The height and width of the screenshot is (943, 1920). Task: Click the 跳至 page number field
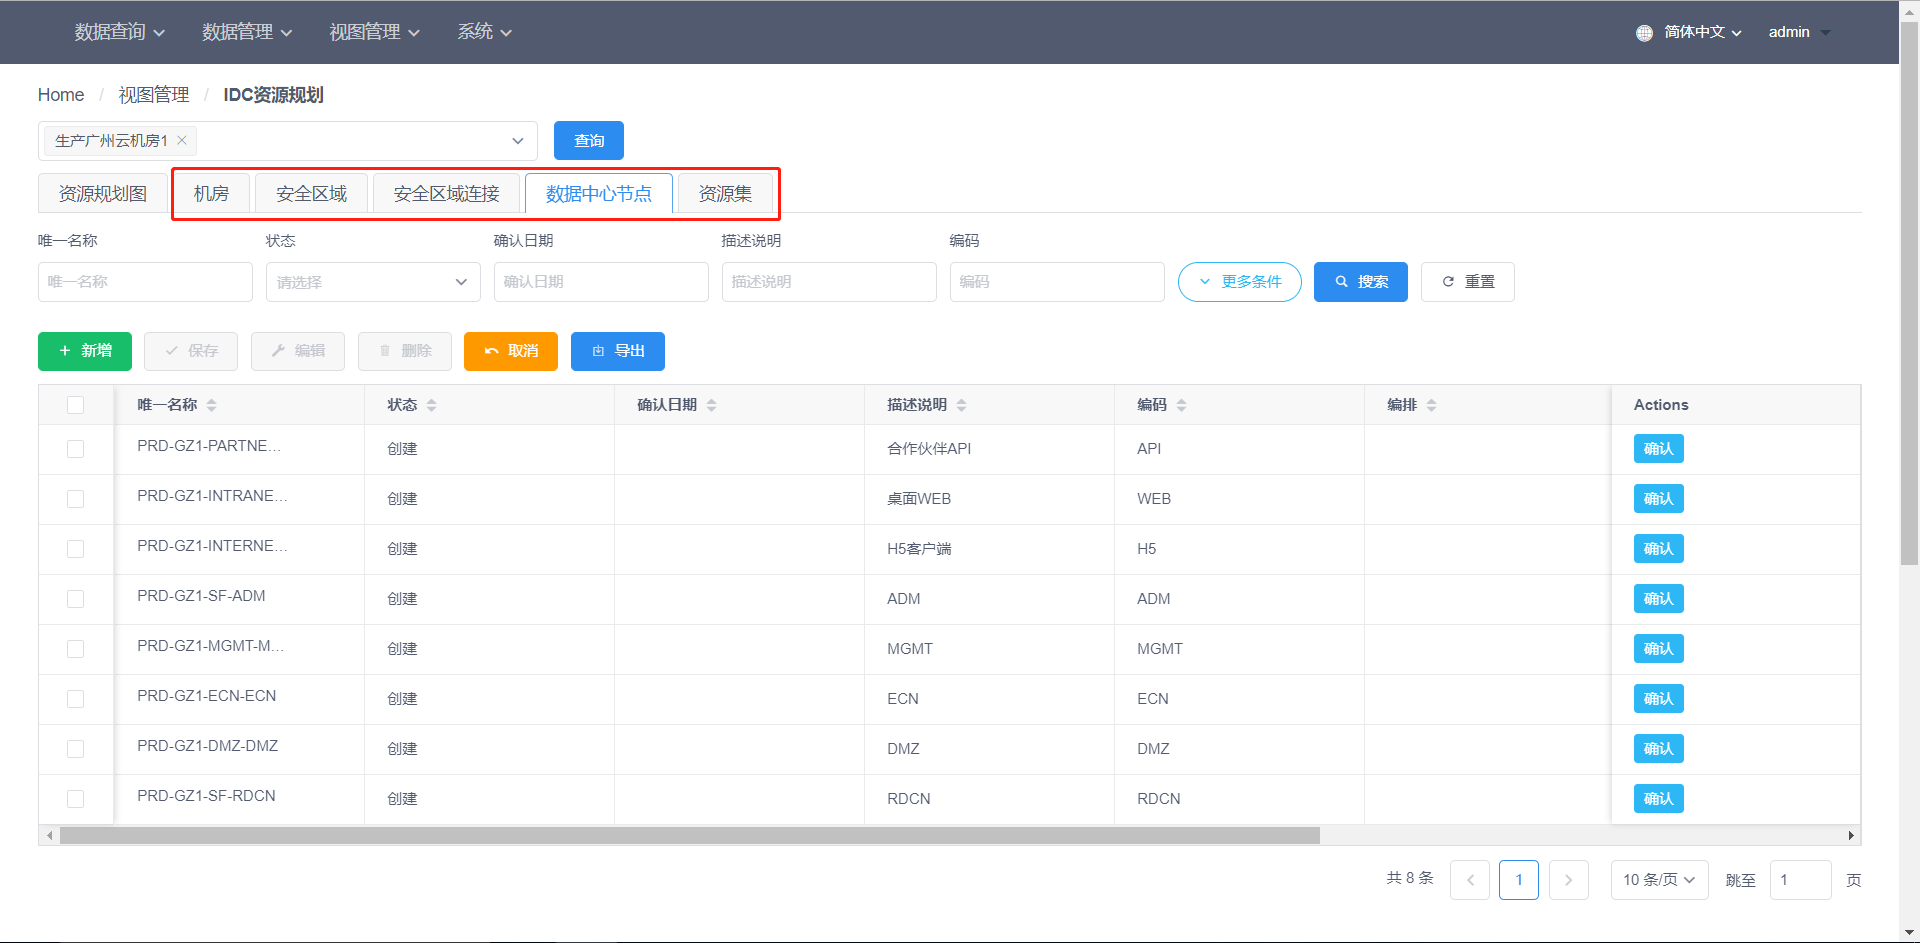tap(1800, 880)
